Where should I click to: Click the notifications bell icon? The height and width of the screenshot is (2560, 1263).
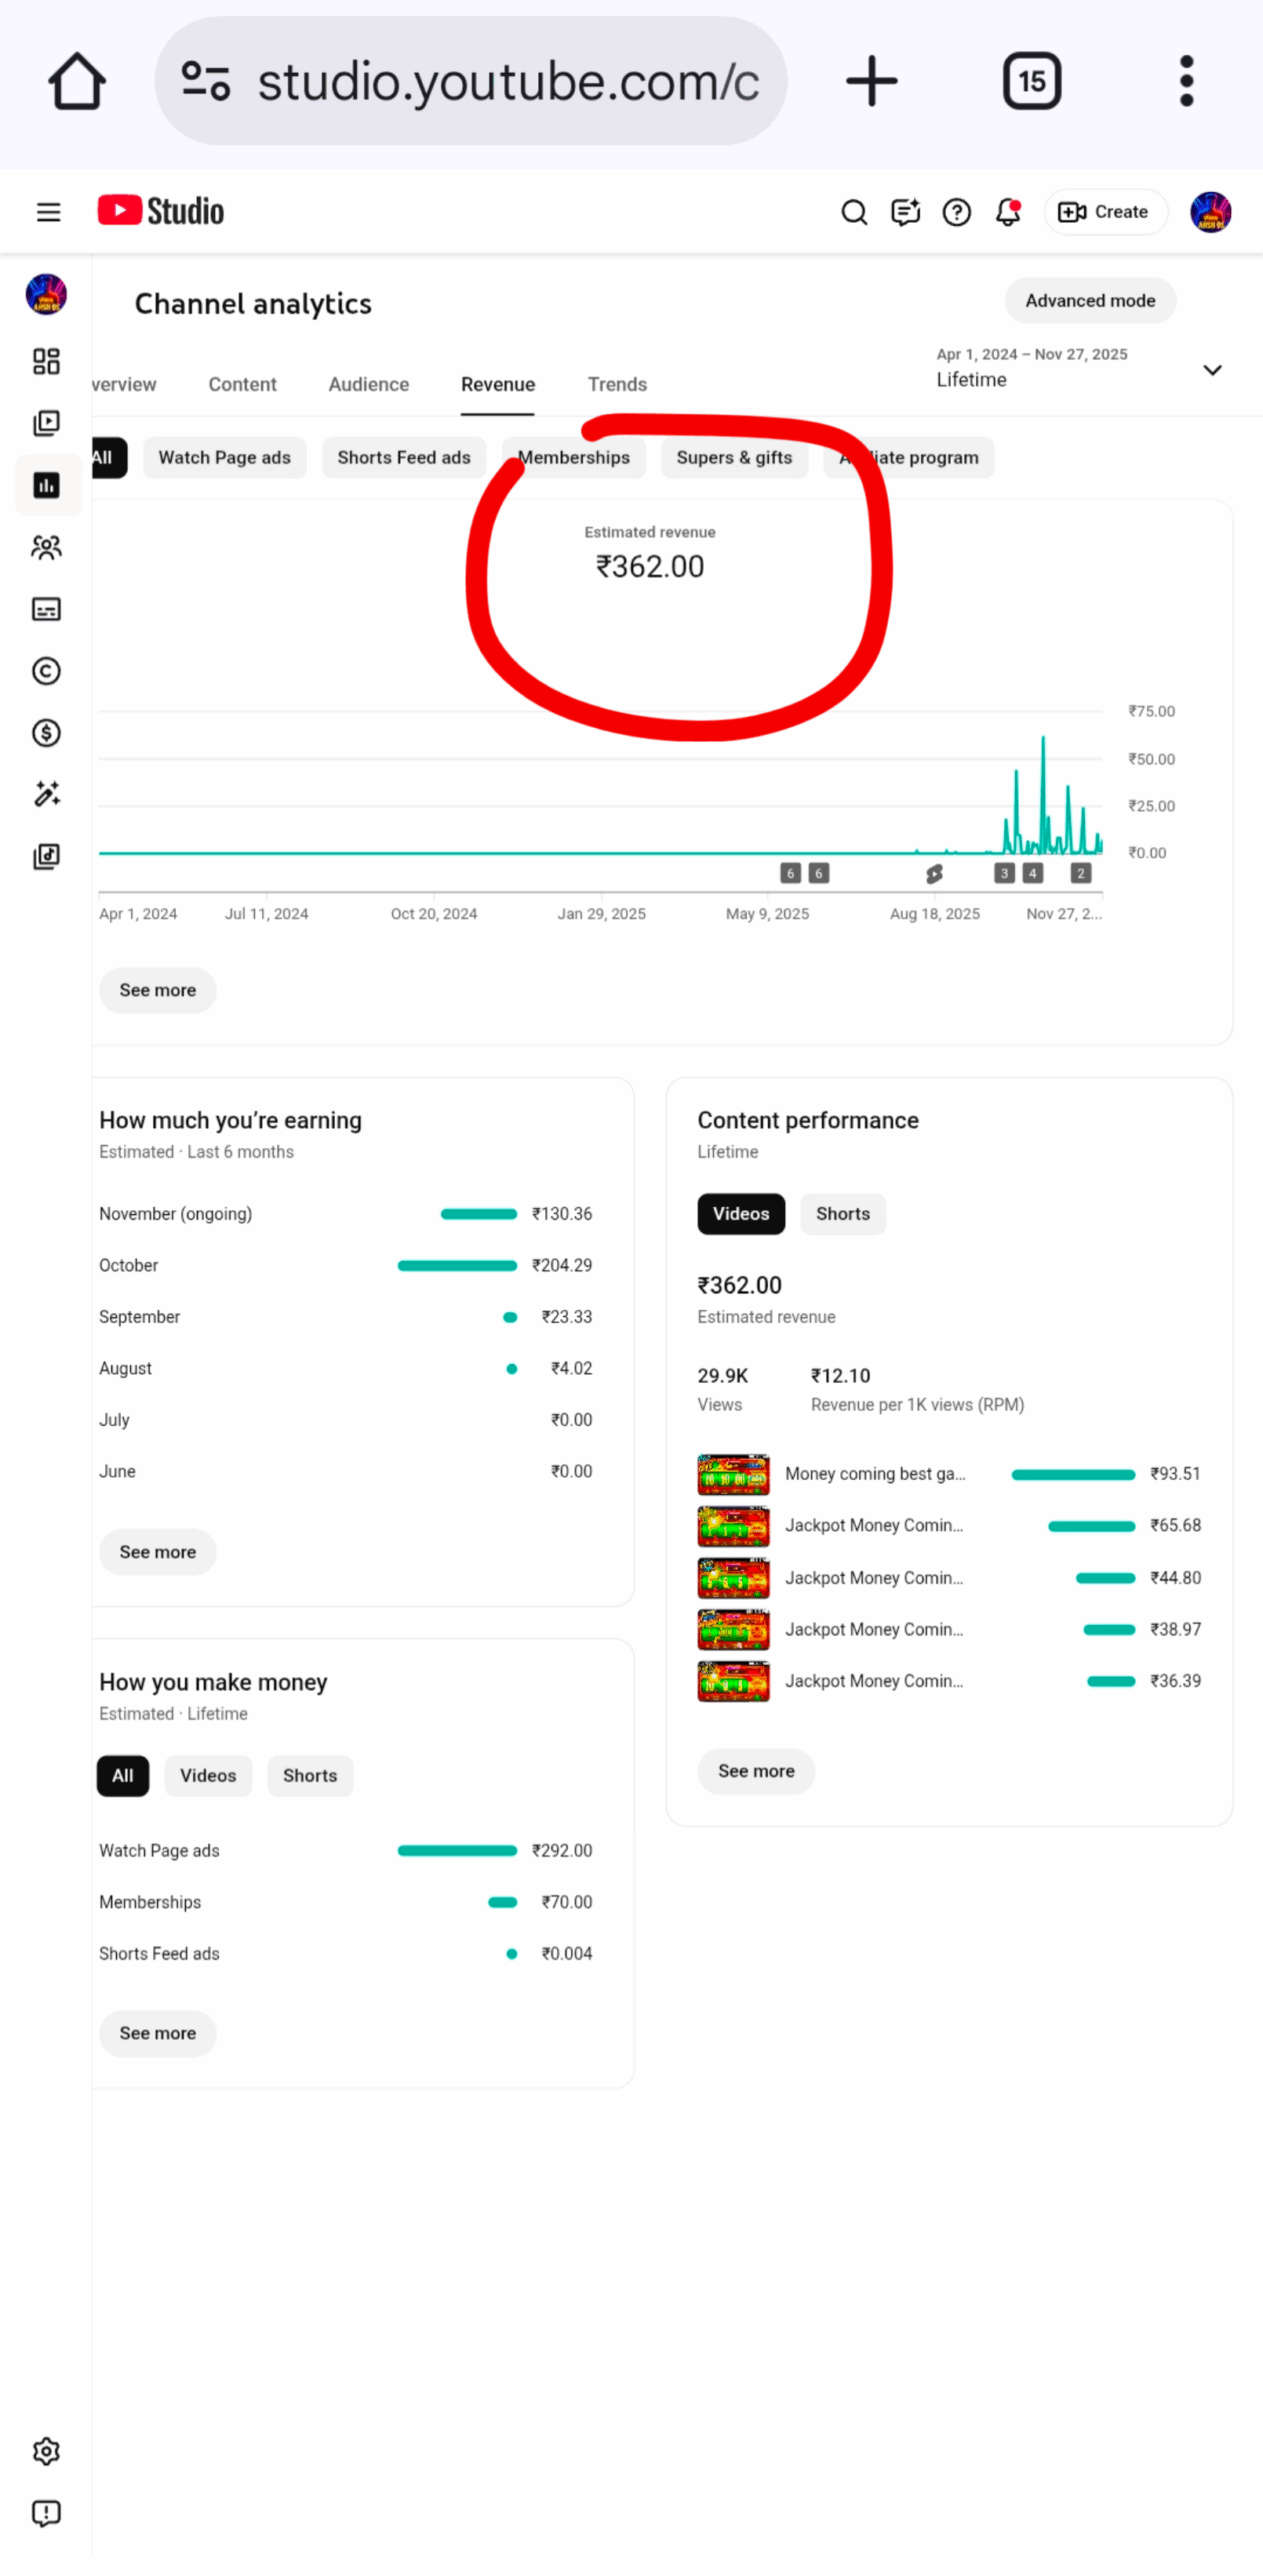[1008, 212]
